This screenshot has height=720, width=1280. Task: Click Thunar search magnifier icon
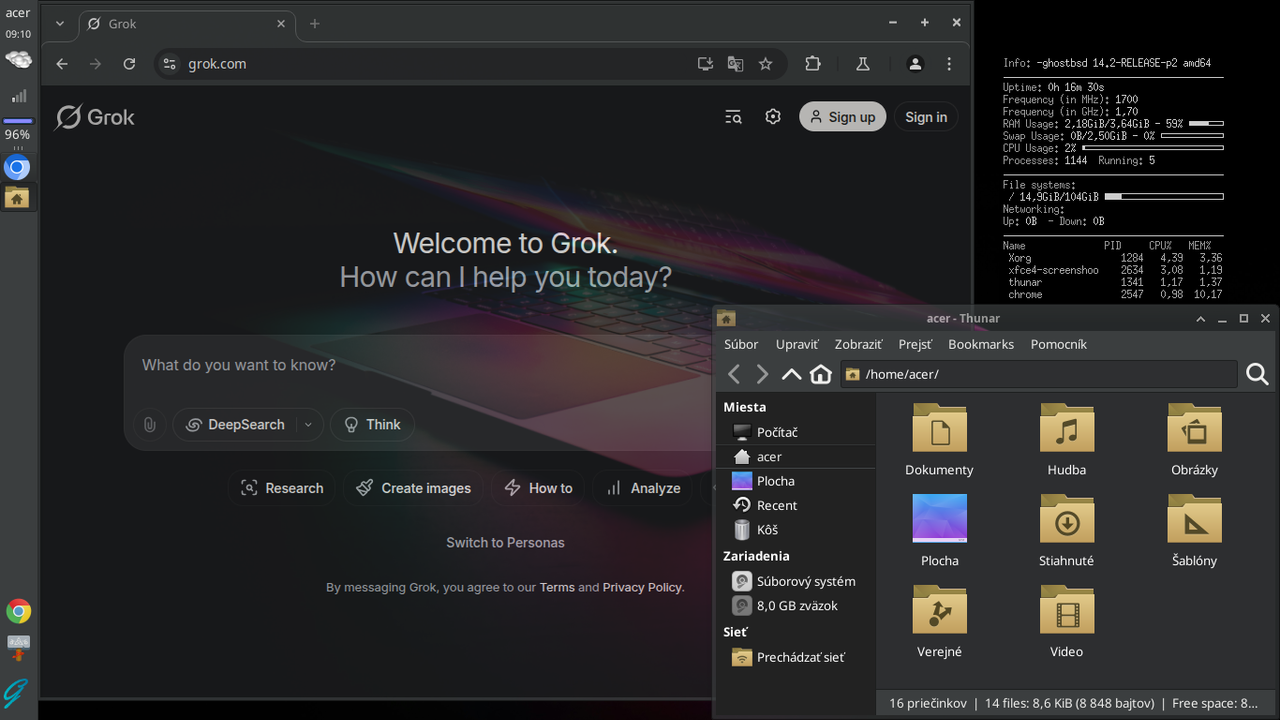1257,374
